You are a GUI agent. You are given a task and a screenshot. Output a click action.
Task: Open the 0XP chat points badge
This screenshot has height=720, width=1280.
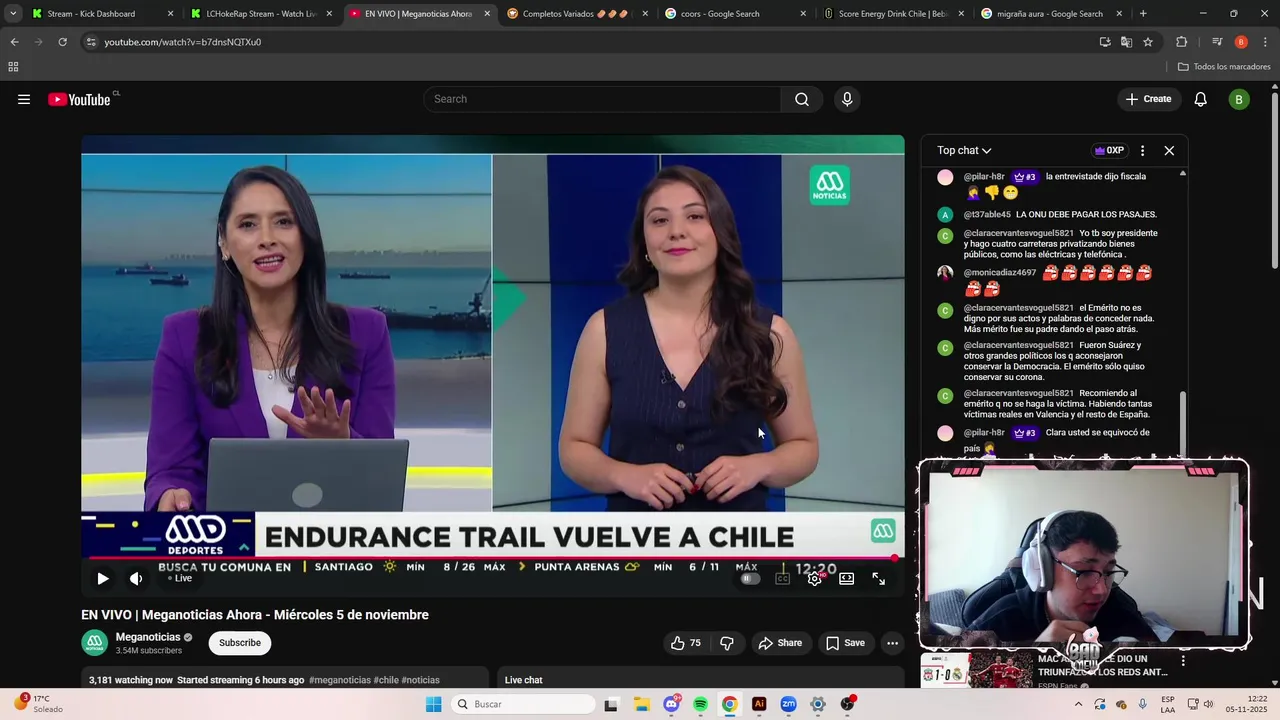[1109, 151]
